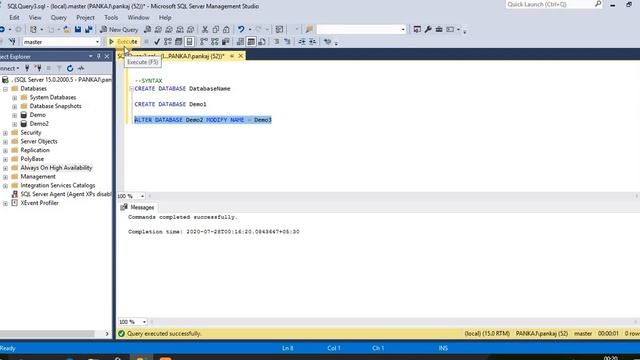Toggle the Results to Text icon

[x=240, y=42]
